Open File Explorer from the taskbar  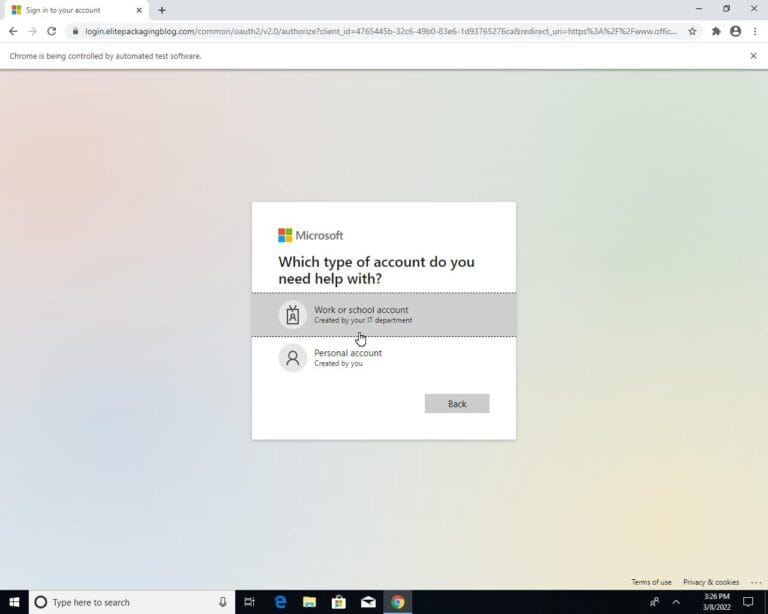pyautogui.click(x=309, y=602)
